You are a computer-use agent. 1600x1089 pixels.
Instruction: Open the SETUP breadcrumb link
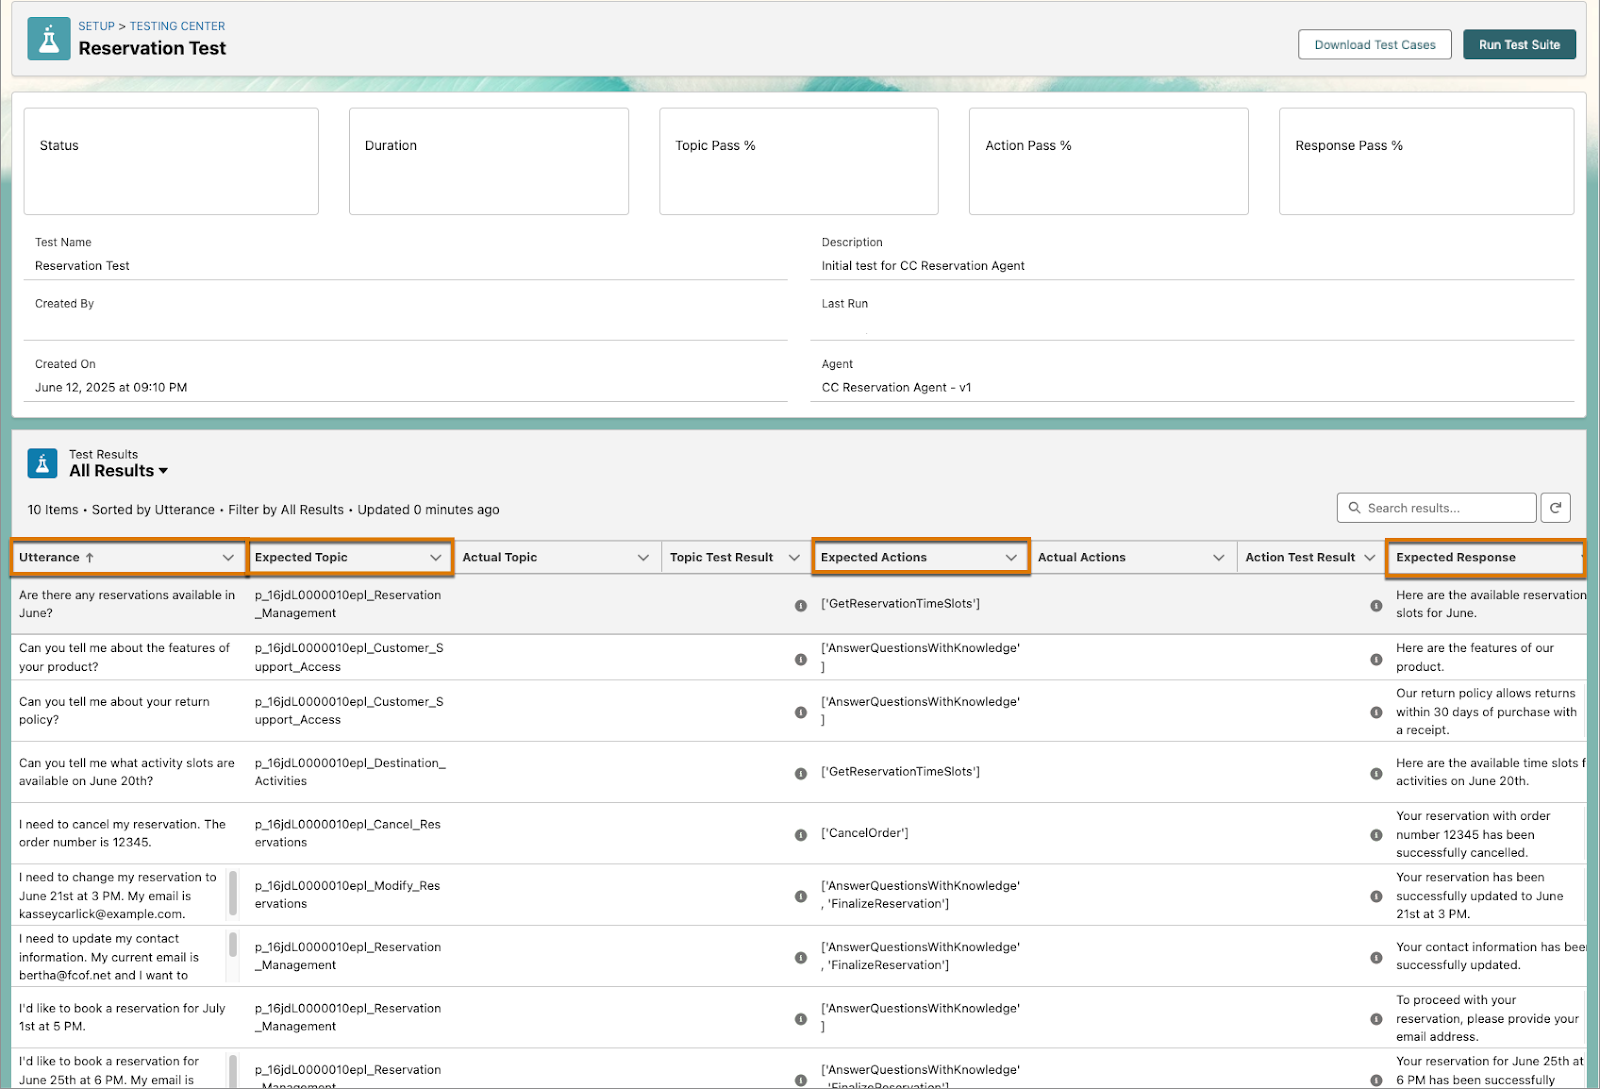[97, 26]
